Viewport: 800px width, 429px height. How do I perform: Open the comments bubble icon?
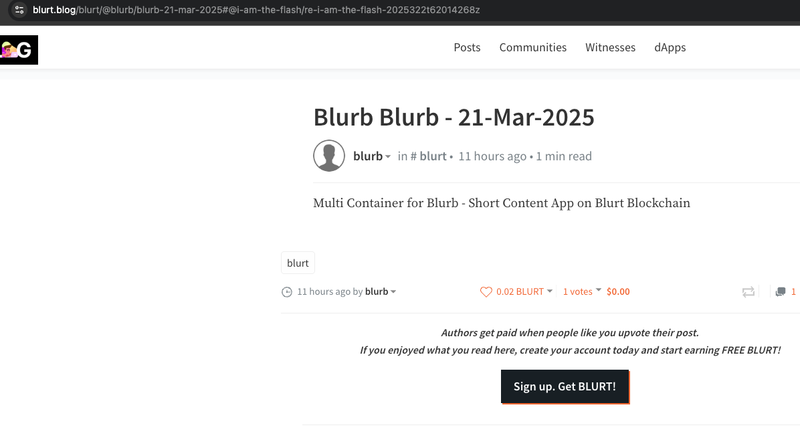coord(780,292)
